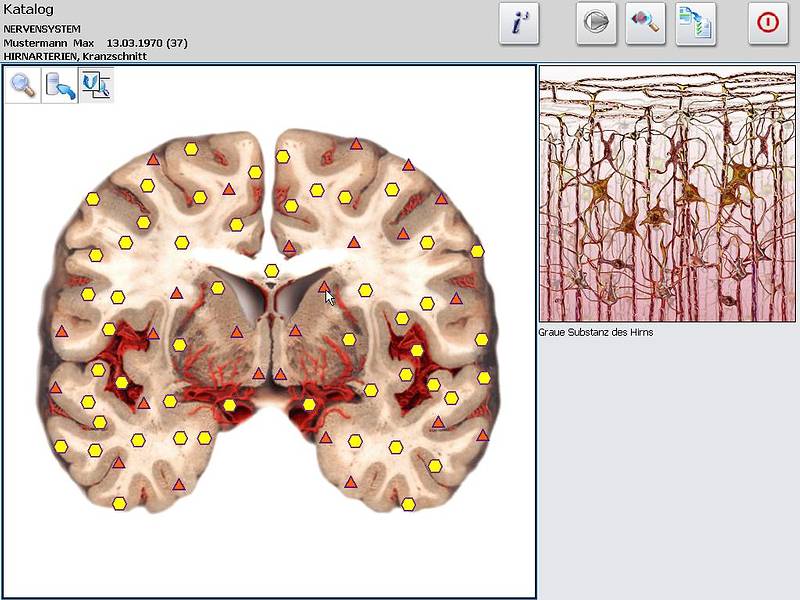Select lowest yellow hexagon on image's right hemisphere

pyautogui.click(x=408, y=504)
